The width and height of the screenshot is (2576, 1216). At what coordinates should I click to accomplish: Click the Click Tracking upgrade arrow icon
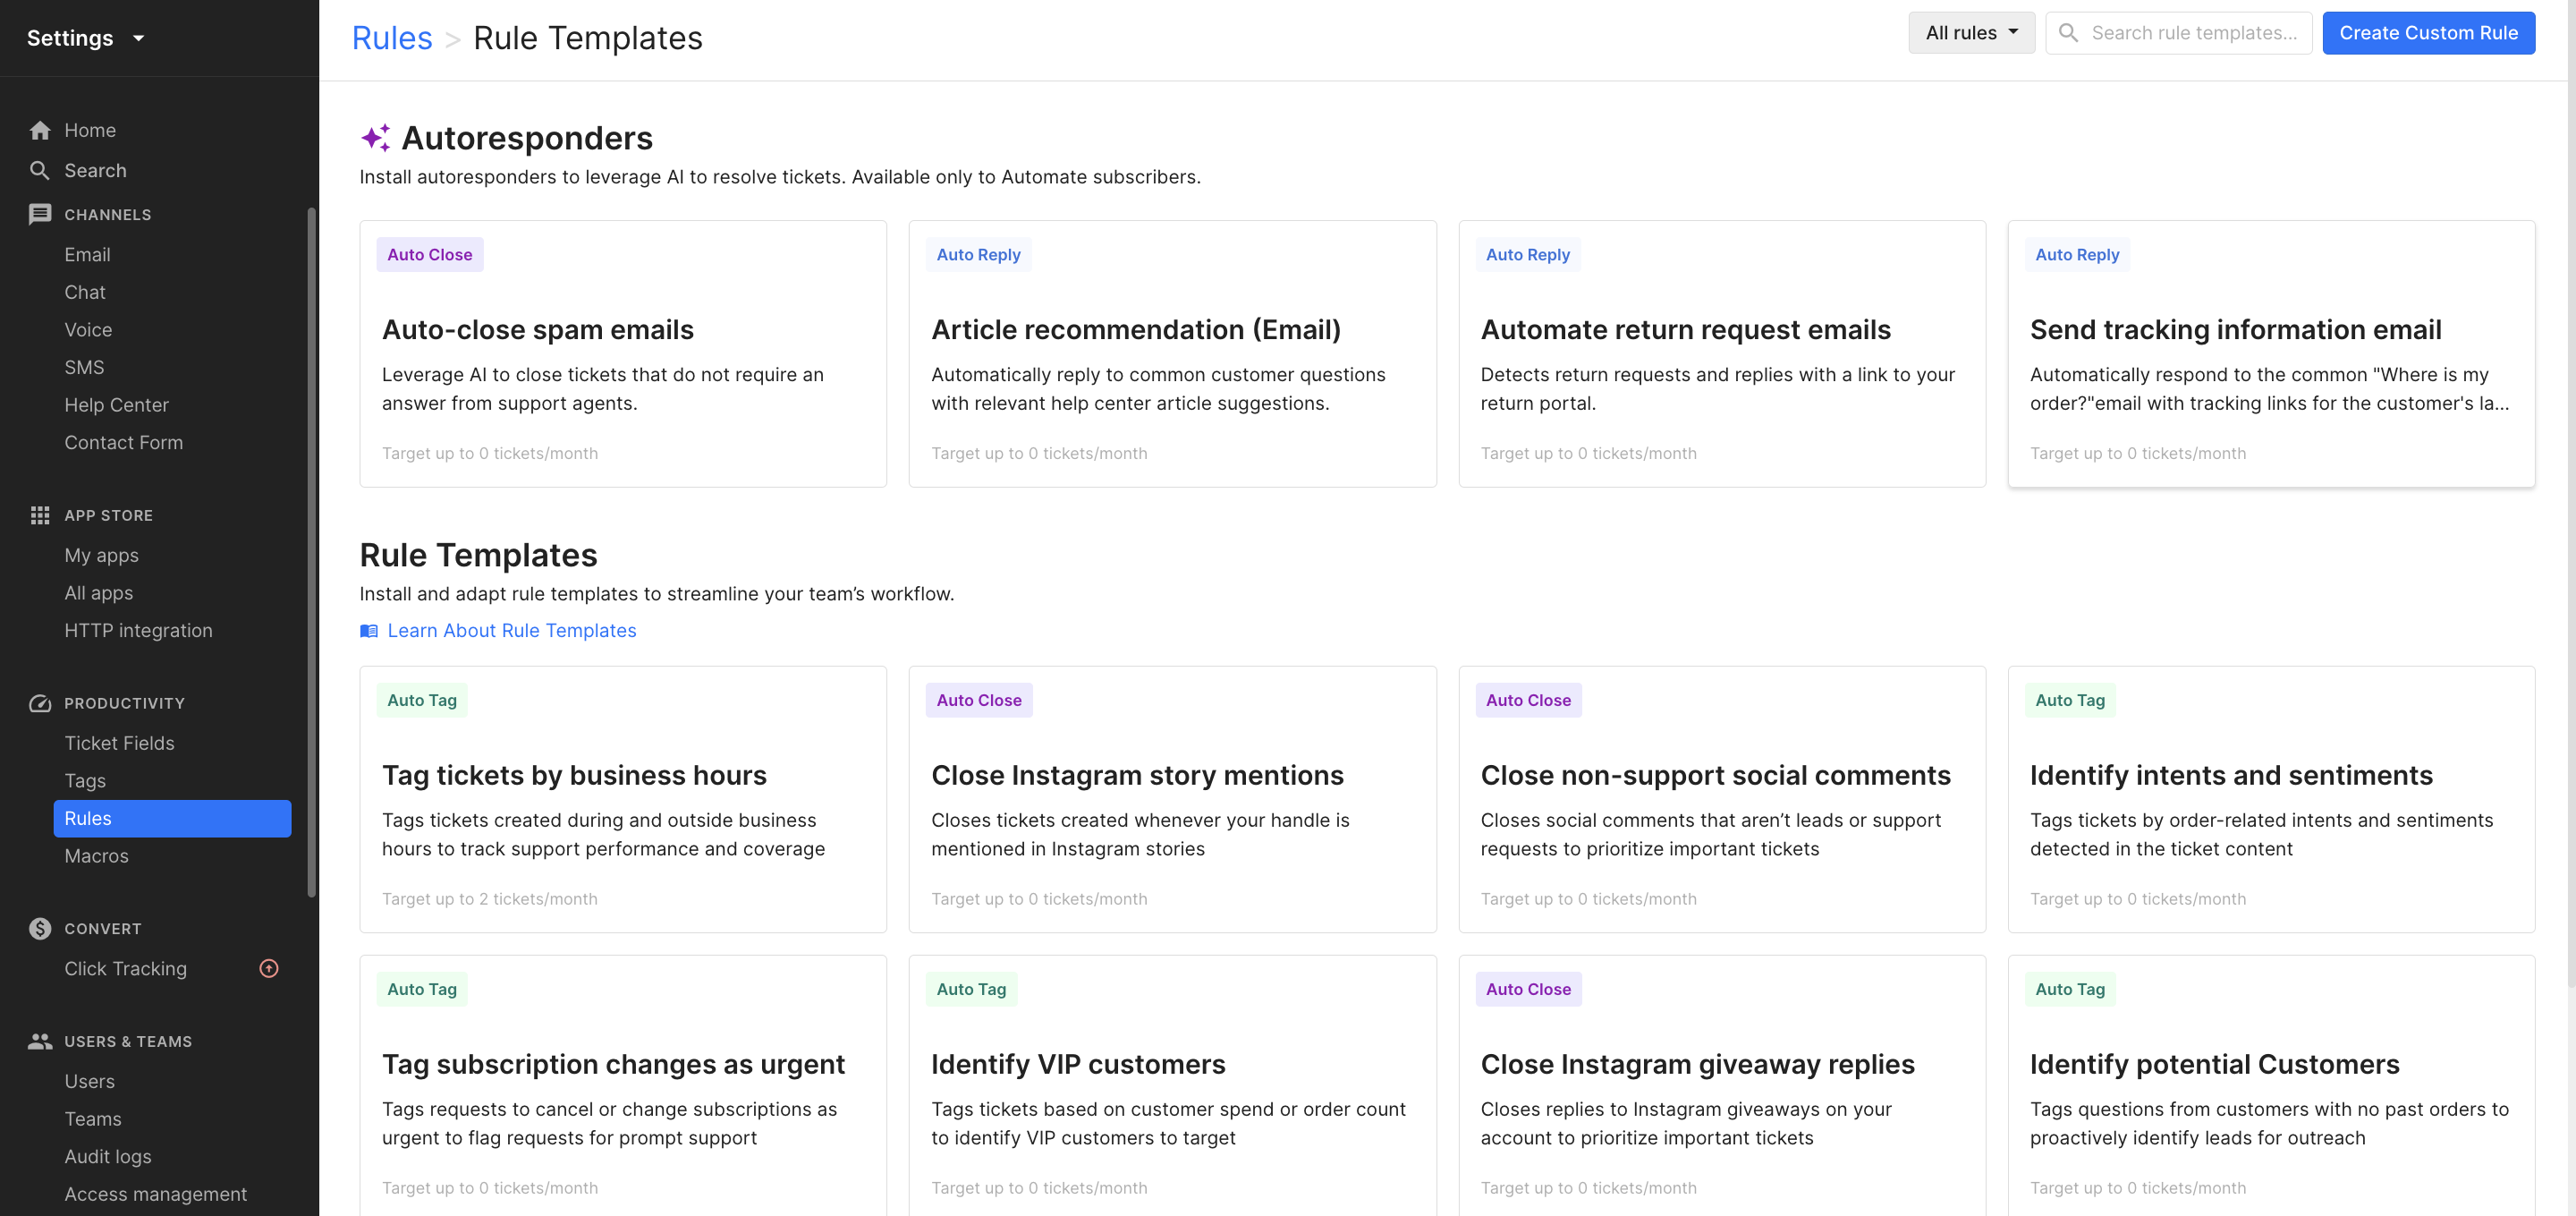269,969
